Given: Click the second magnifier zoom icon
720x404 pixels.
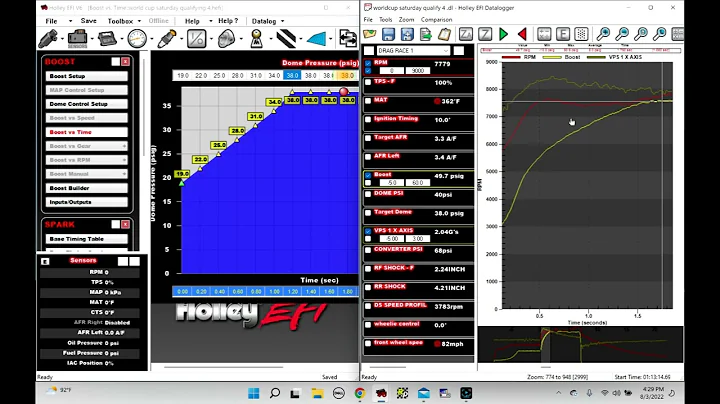Looking at the screenshot, I should (x=622, y=34).
